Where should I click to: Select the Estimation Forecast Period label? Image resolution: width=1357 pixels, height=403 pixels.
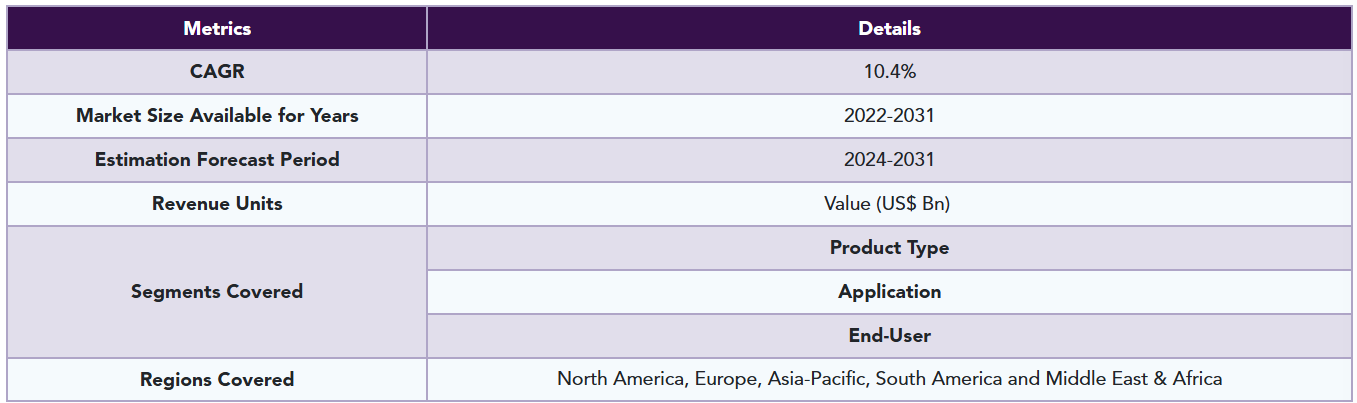tap(217, 160)
